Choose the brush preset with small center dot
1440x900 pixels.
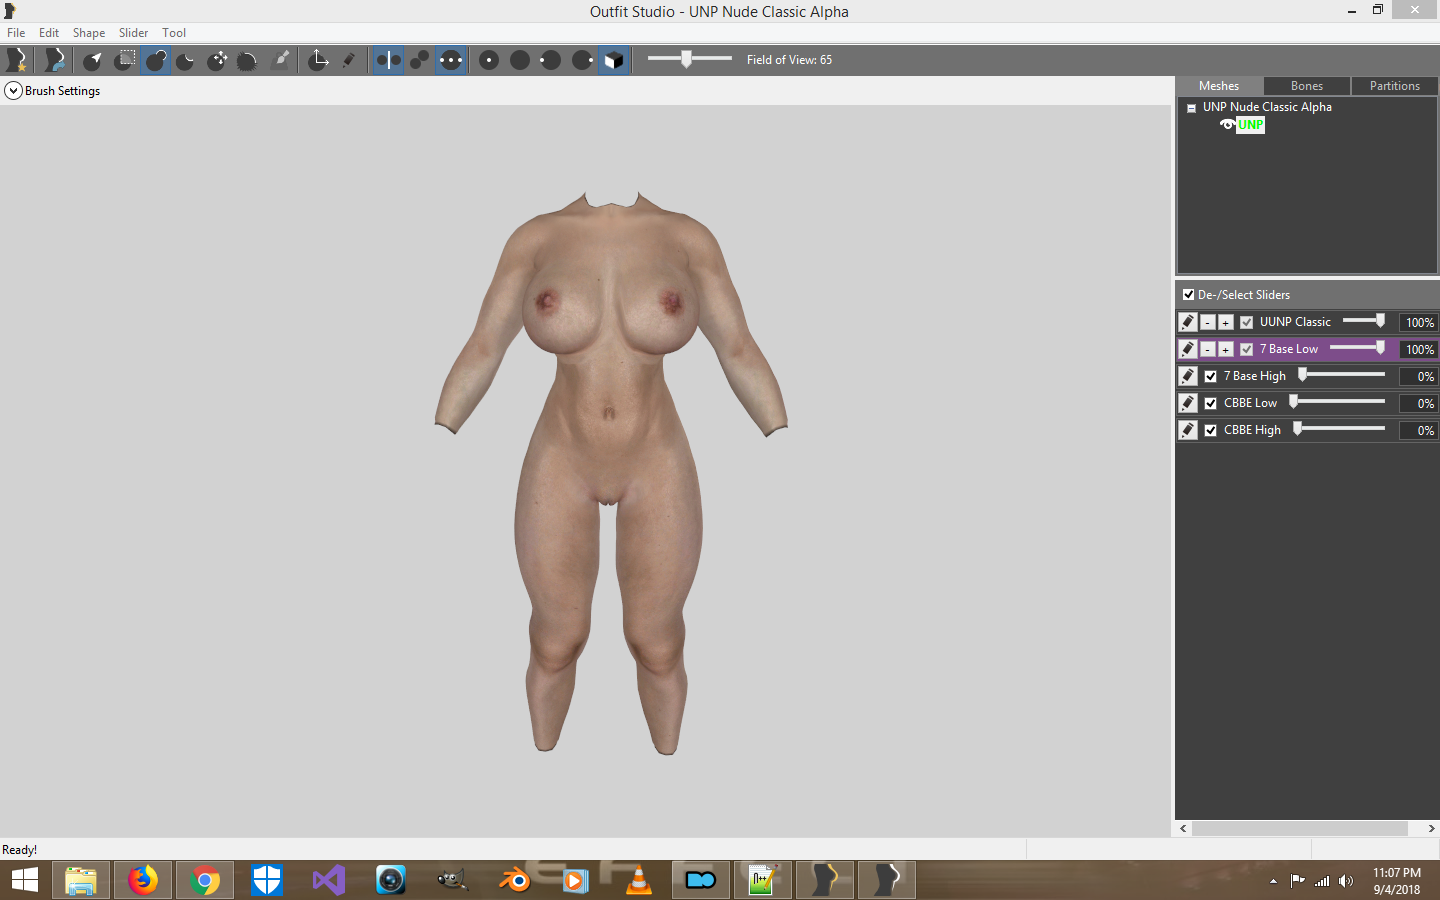coord(489,60)
